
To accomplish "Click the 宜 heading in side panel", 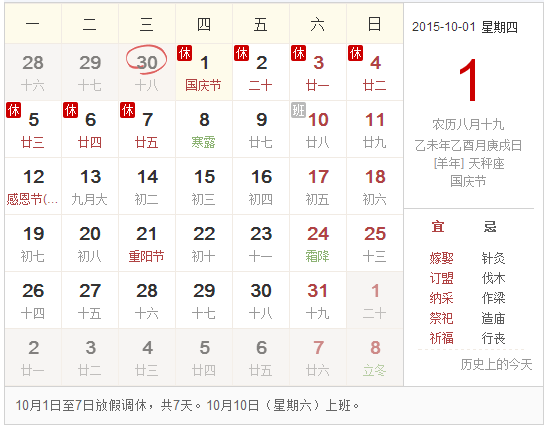I will pyautogui.click(x=438, y=227).
